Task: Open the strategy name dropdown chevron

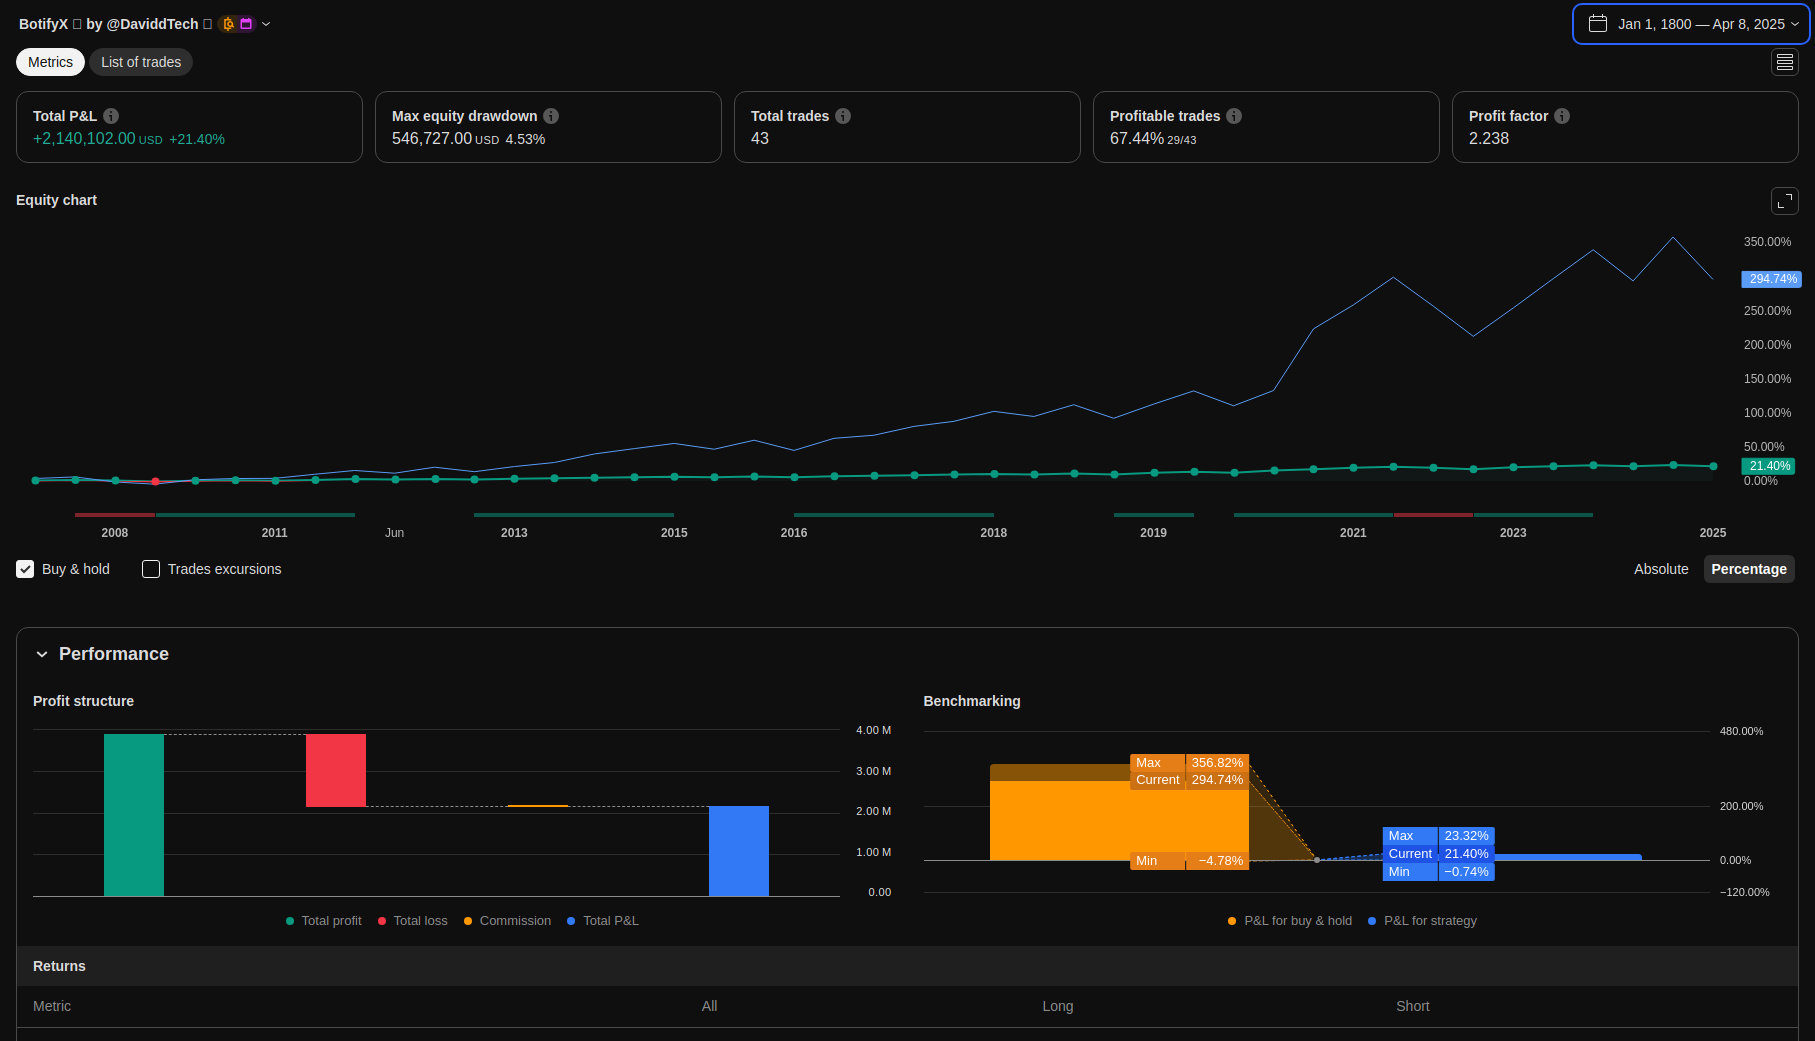Action: pyautogui.click(x=266, y=24)
